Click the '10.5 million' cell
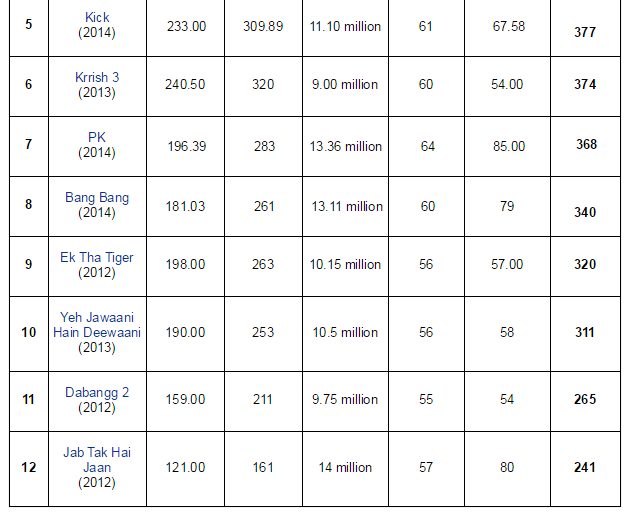 click(345, 333)
